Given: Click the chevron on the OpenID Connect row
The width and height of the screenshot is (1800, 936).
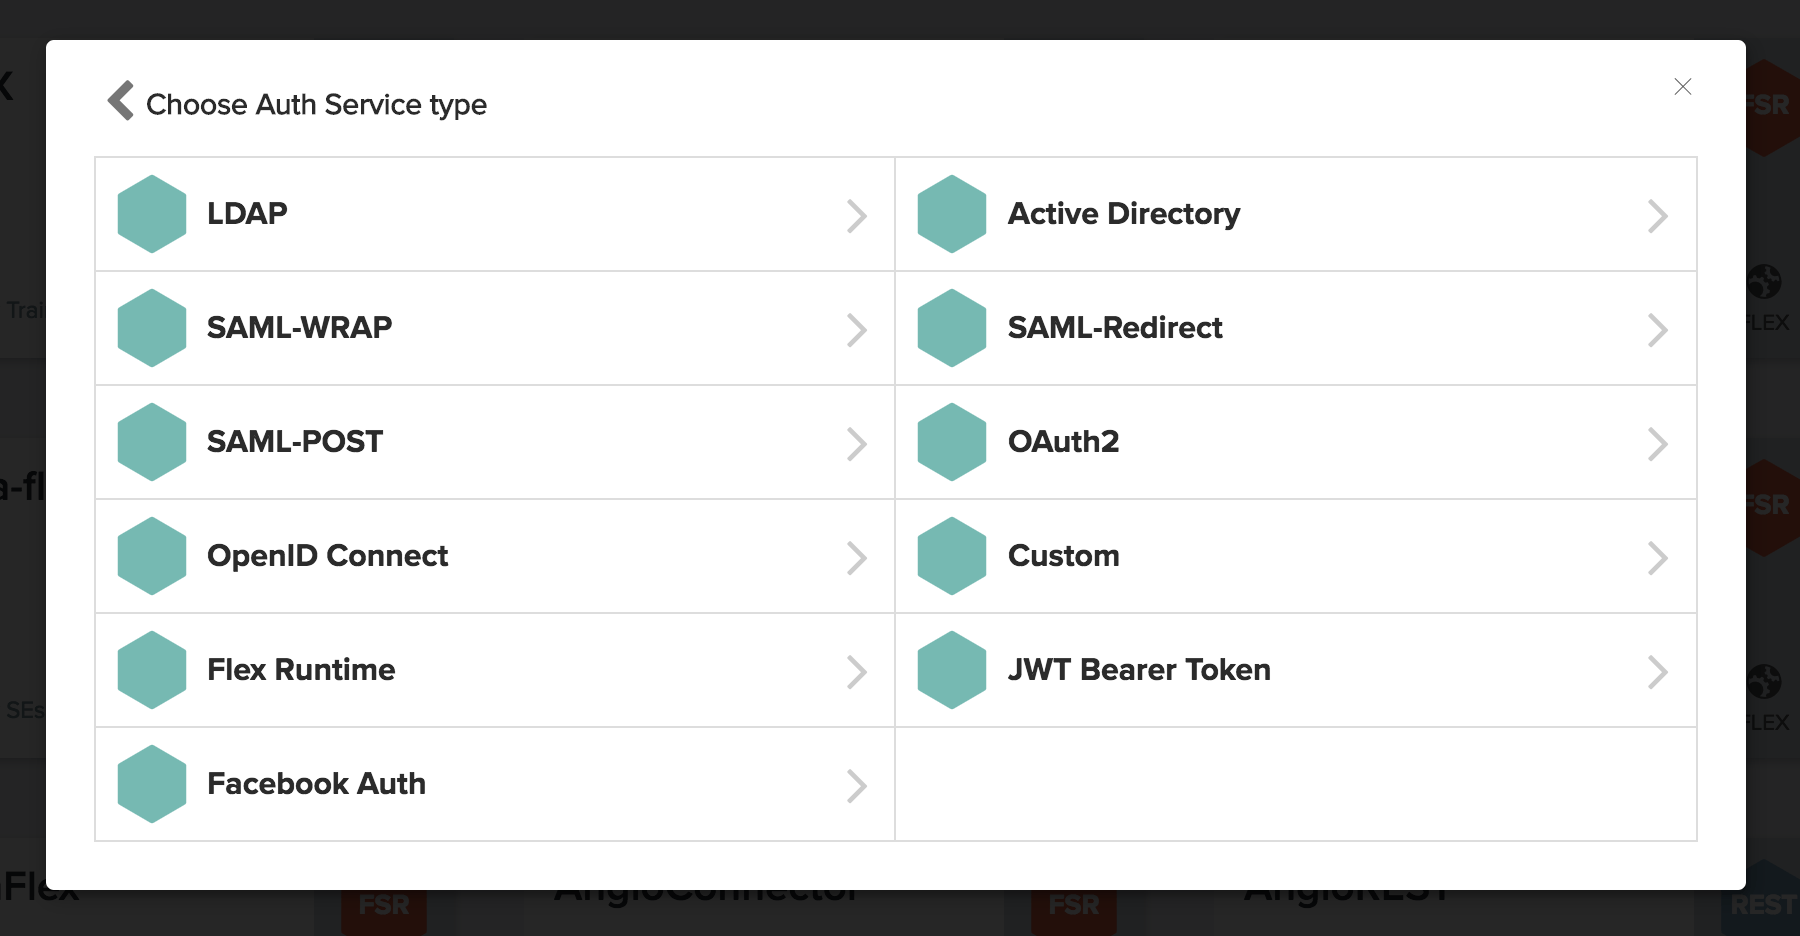Looking at the screenshot, I should click(856, 558).
